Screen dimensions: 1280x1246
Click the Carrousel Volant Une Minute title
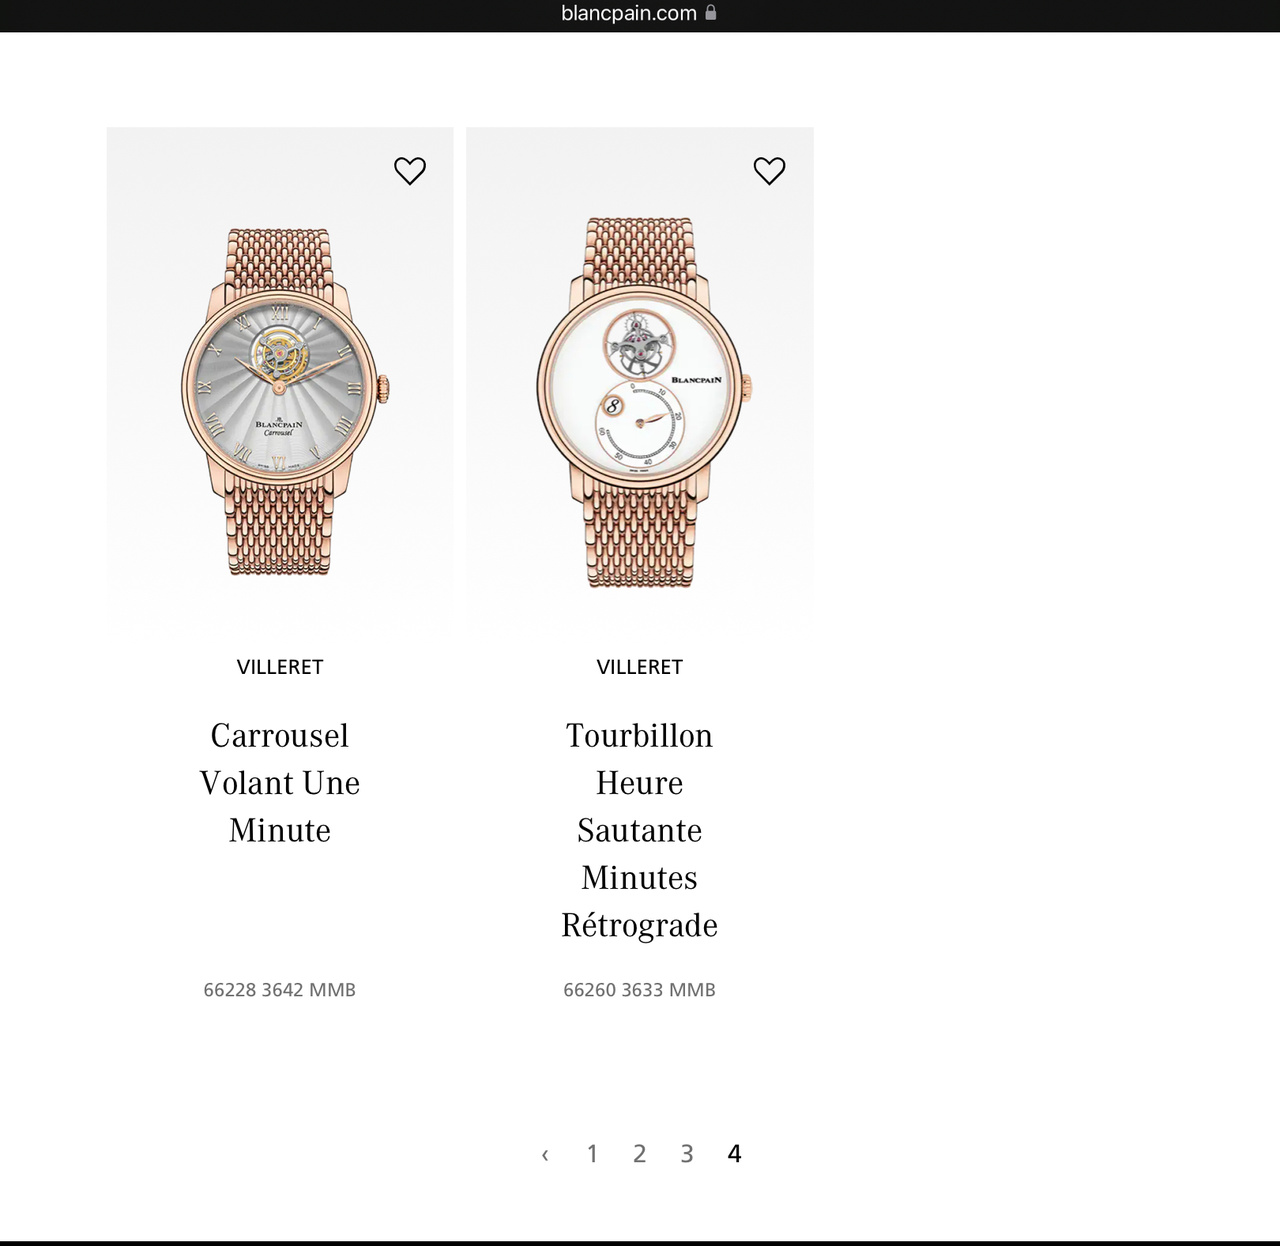point(280,783)
